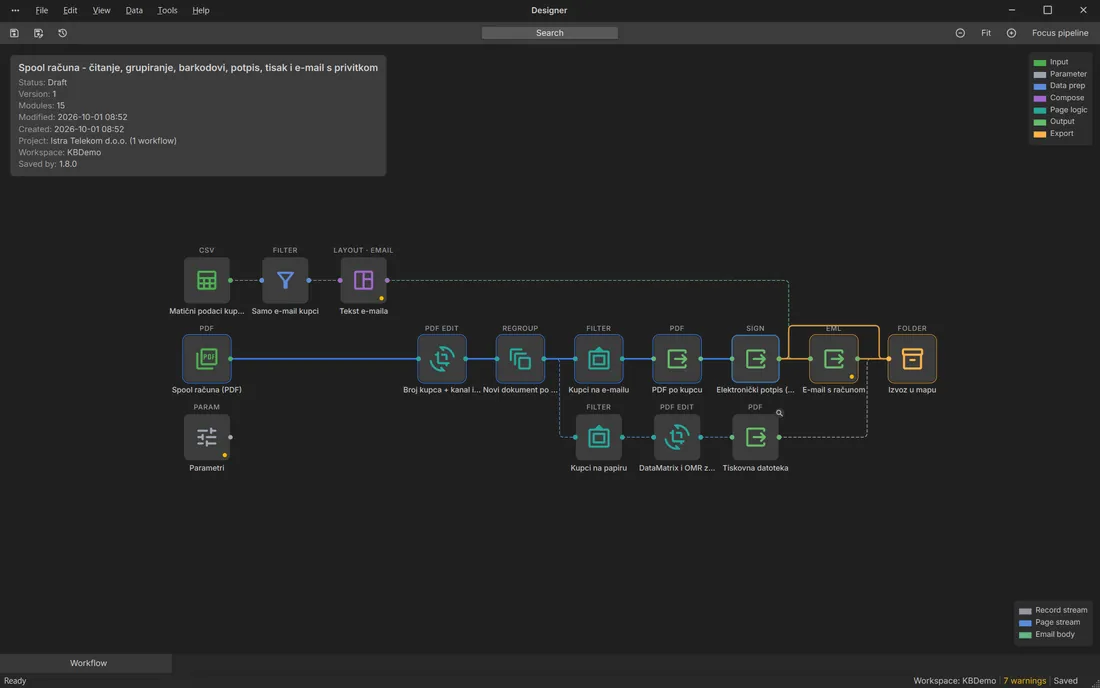This screenshot has width=1100, height=688.
Task: Click the Focus pipeline button
Action: (1060, 33)
